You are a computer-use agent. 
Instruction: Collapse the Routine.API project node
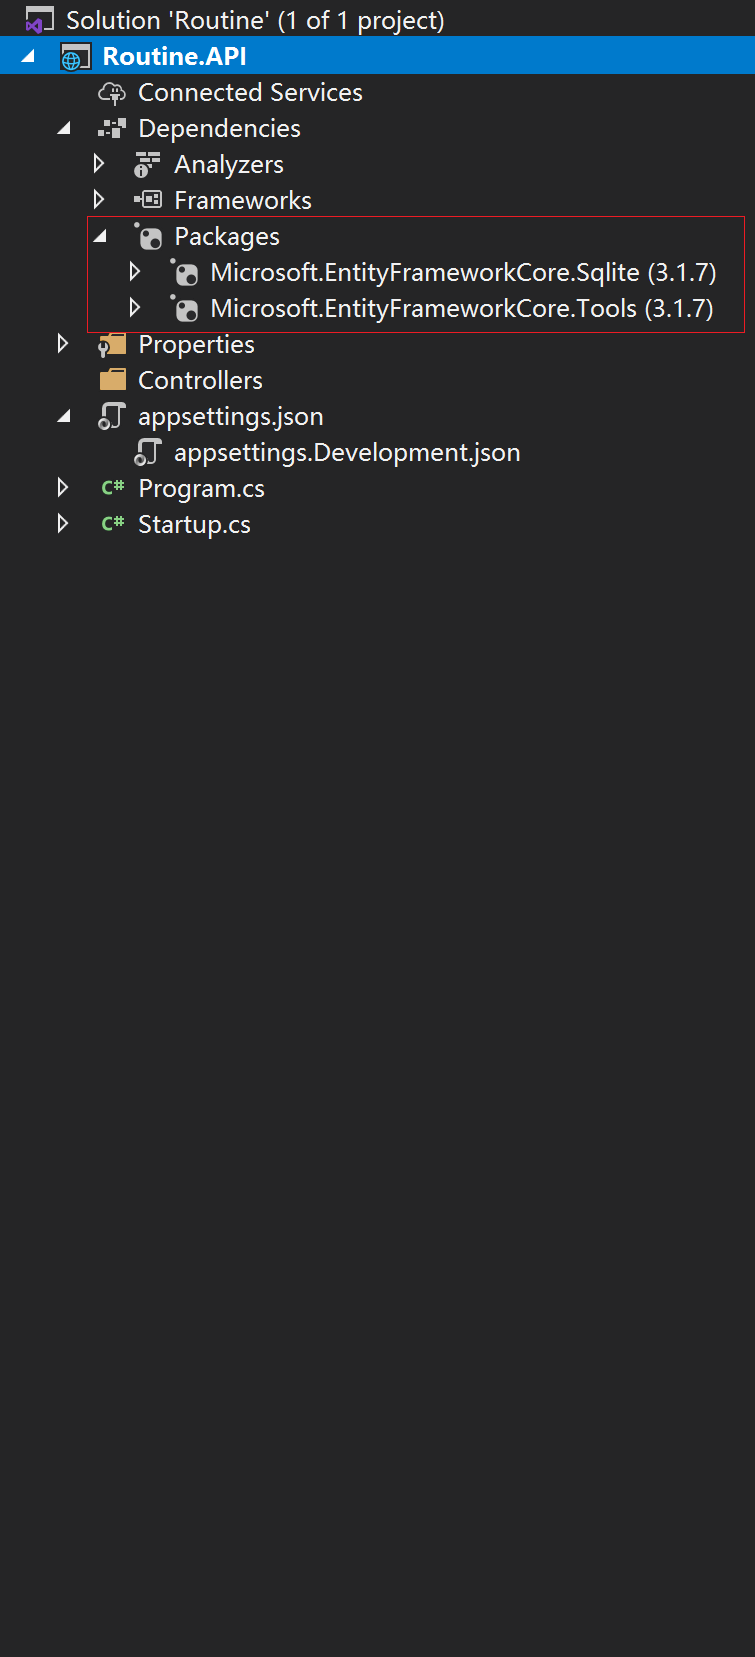point(28,57)
